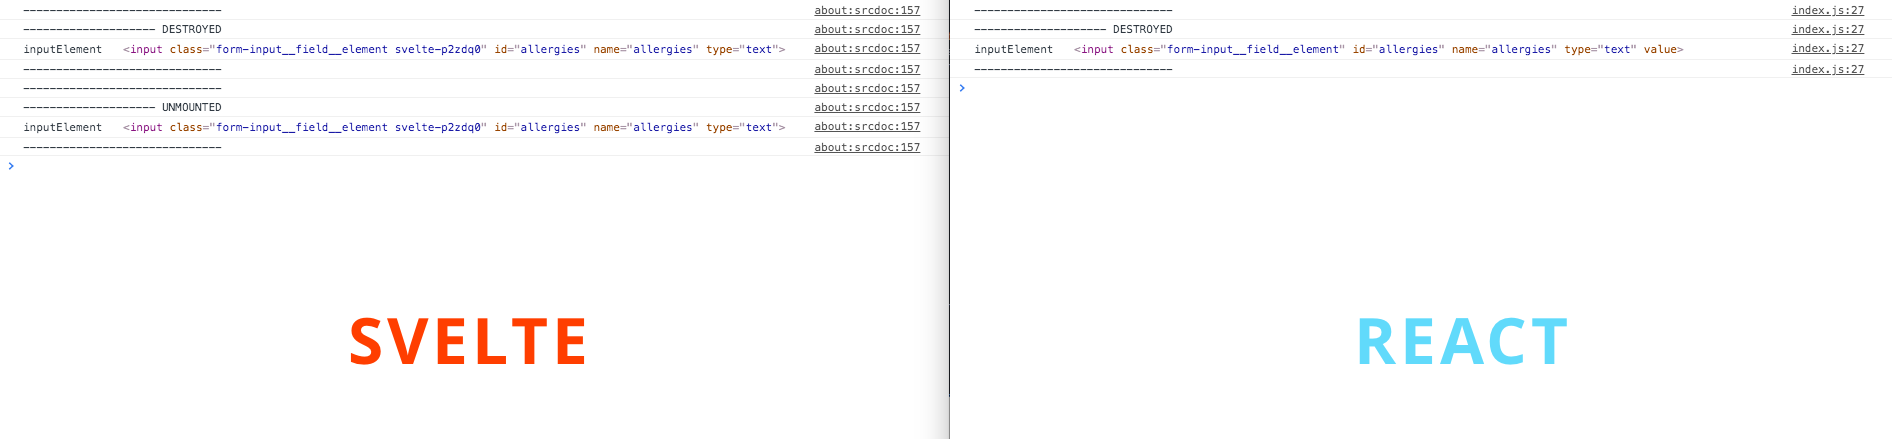The height and width of the screenshot is (439, 1892).
Task: Open source link on inputElement row under UNMOUNTED
Action: point(867,126)
